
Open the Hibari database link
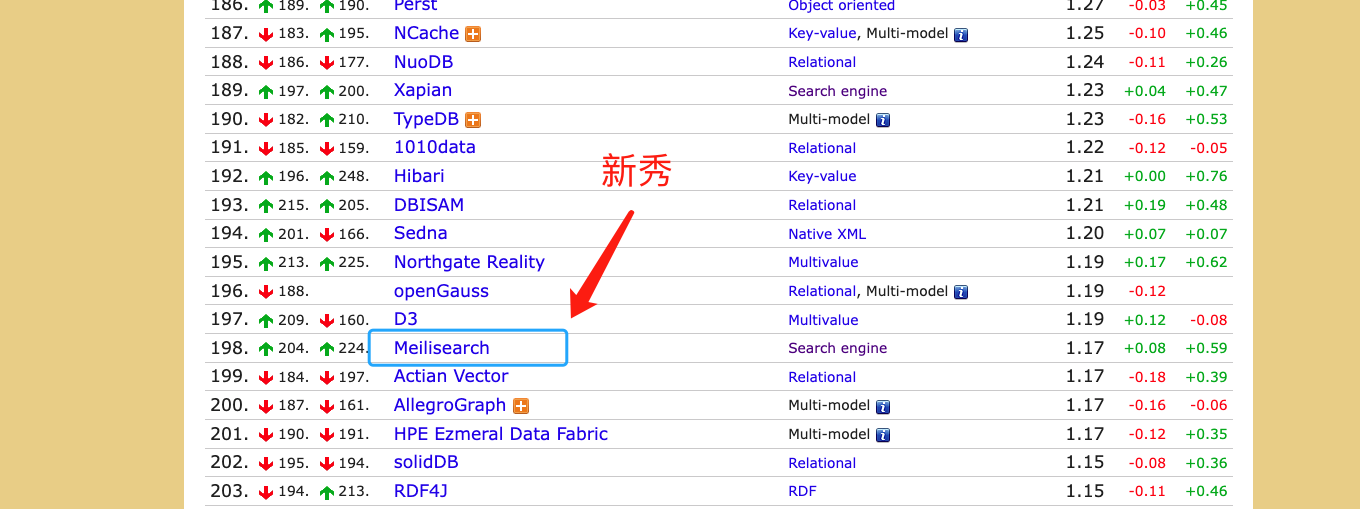[419, 176]
